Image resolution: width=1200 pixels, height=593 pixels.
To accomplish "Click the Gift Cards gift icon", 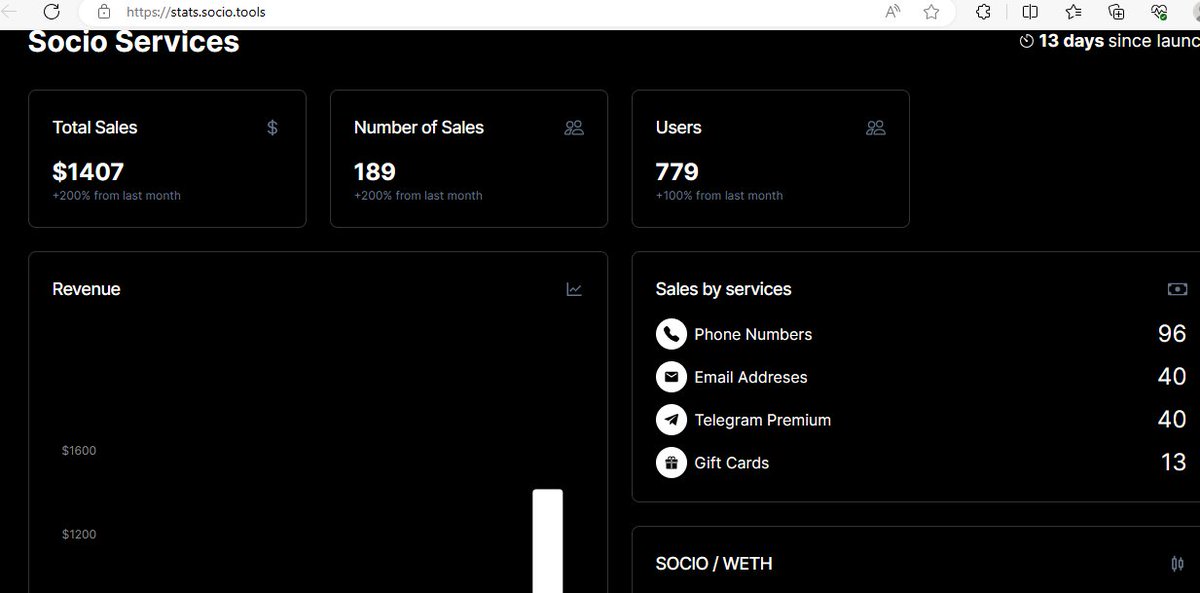I will [x=671, y=463].
